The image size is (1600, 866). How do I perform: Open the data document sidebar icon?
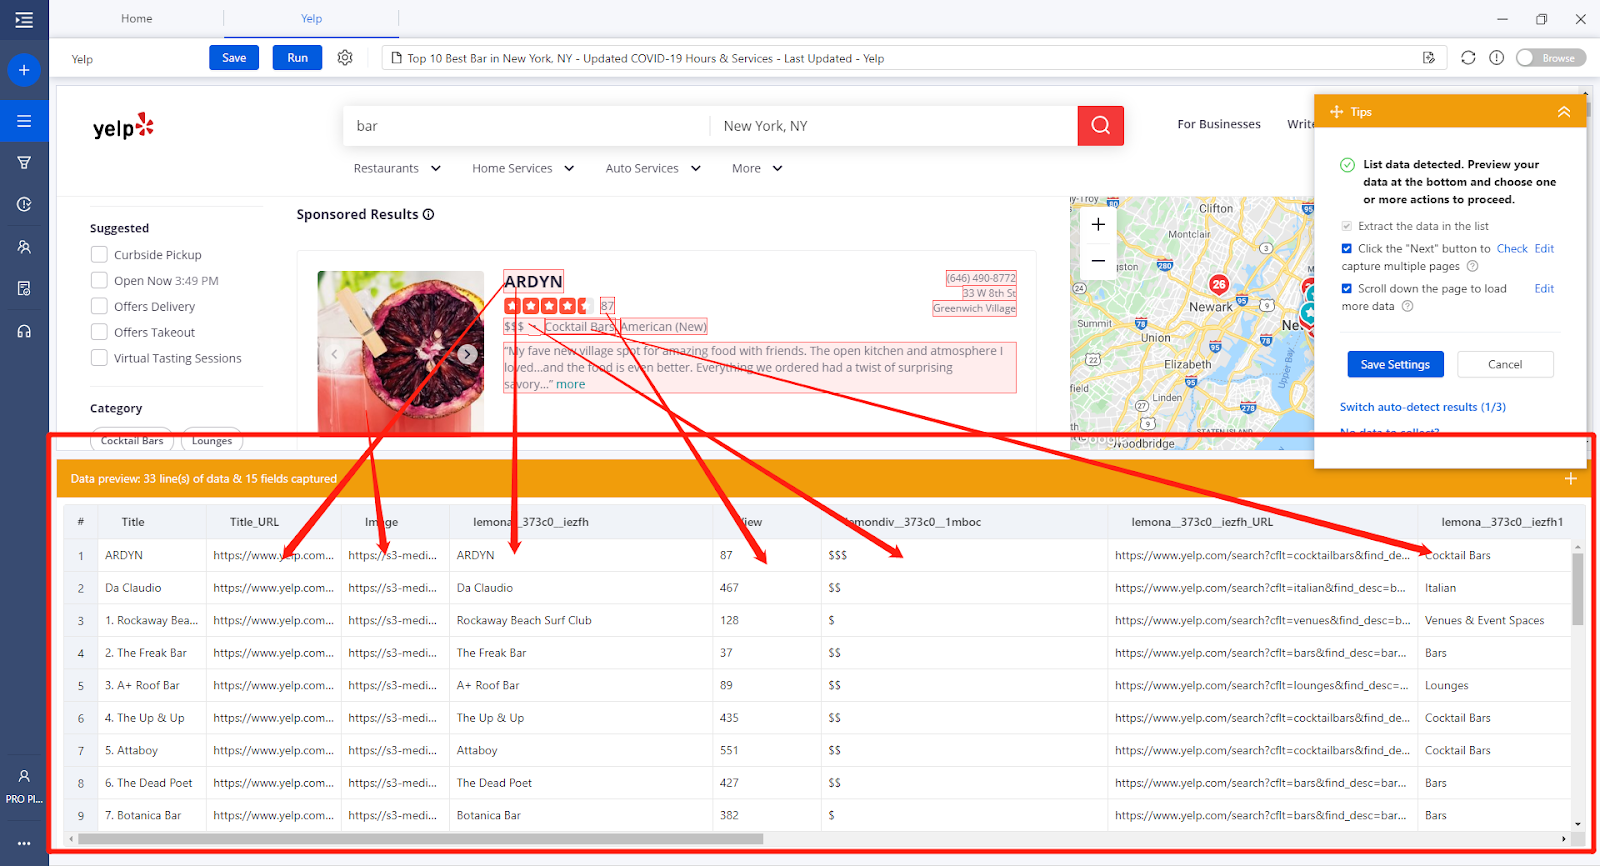point(24,288)
